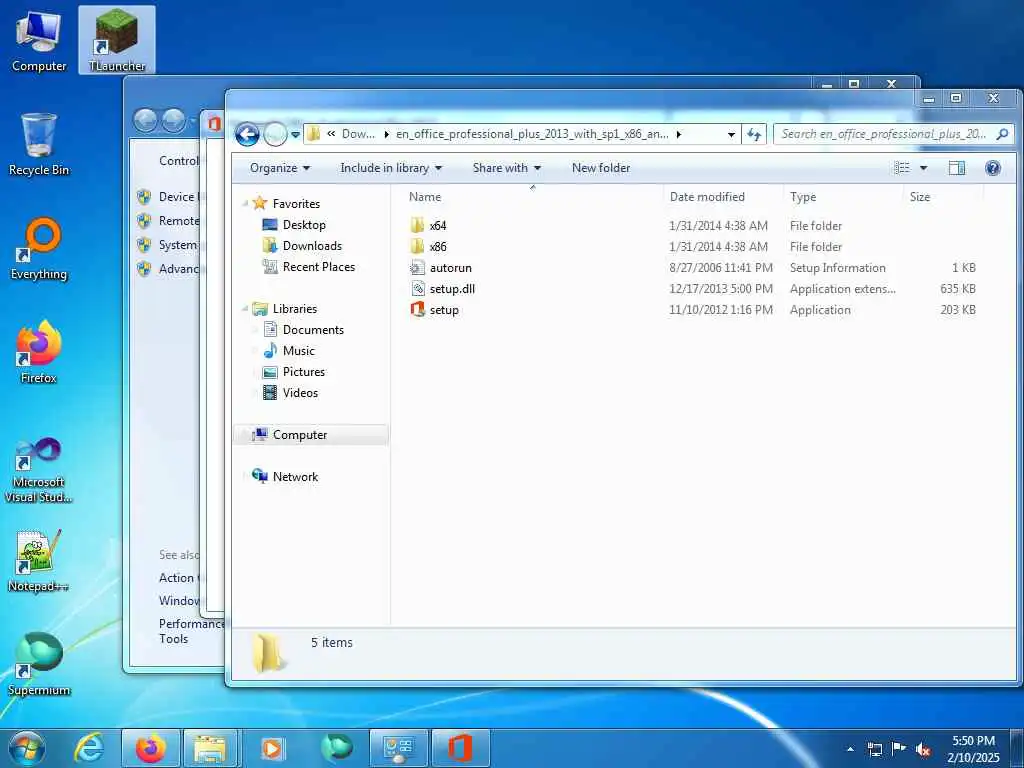Click the Dow... breadcrumb in address bar
Viewport: 1024px width, 768px height.
[x=358, y=134]
